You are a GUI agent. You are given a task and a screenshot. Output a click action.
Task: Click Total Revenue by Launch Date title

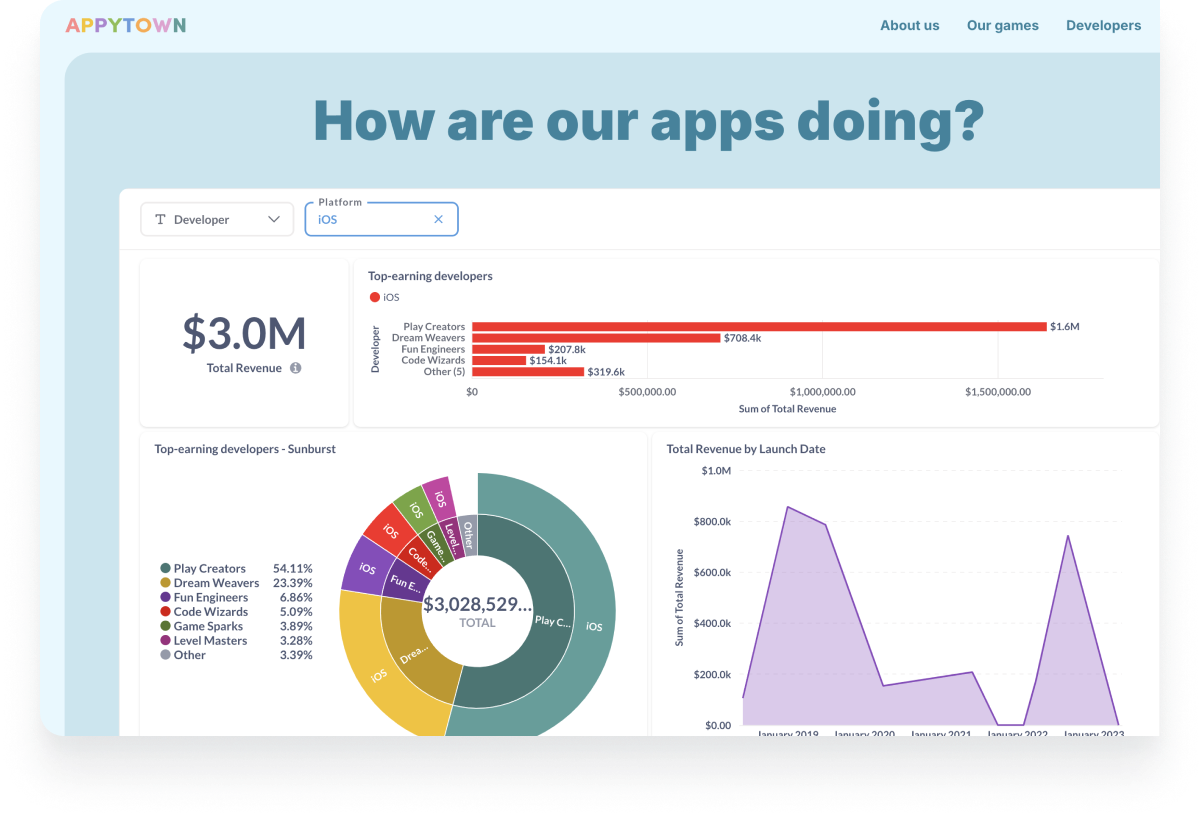[746, 449]
